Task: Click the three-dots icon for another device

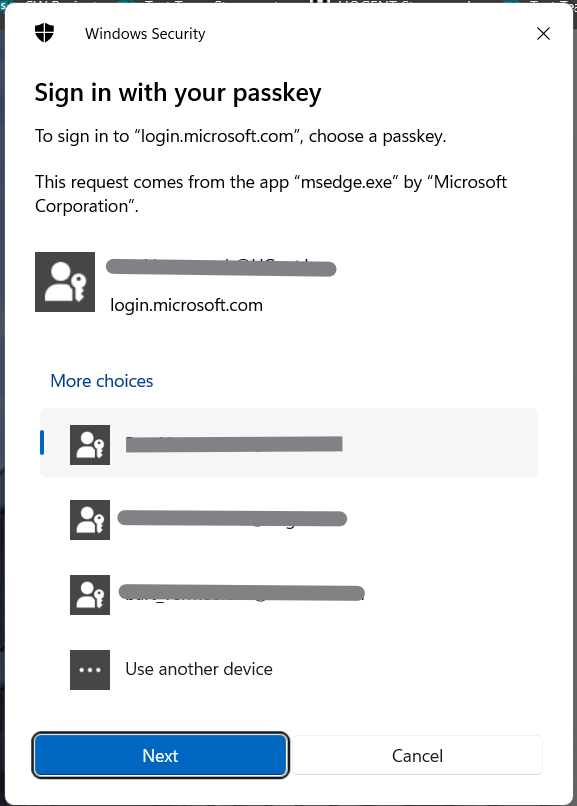Action: (x=90, y=670)
